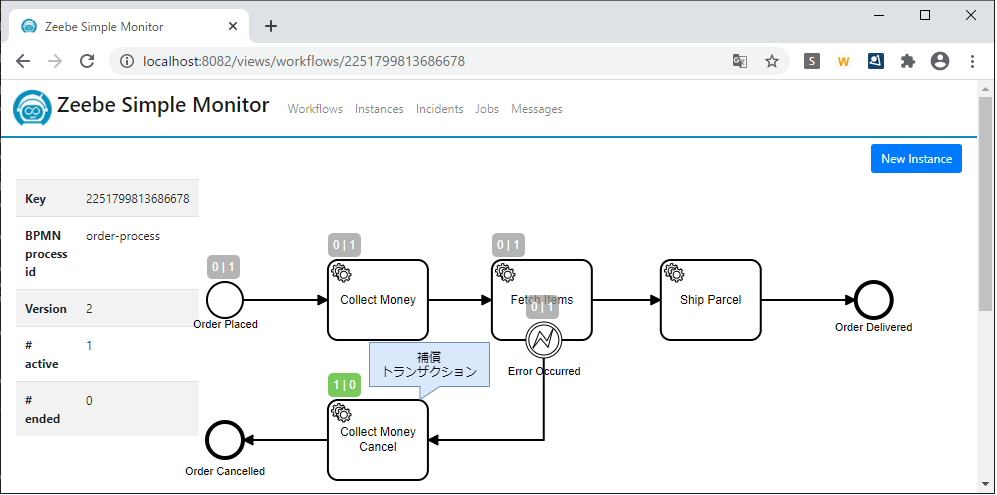Image resolution: width=997 pixels, height=495 pixels.
Task: Open the orange W extension icon
Action: click(844, 61)
